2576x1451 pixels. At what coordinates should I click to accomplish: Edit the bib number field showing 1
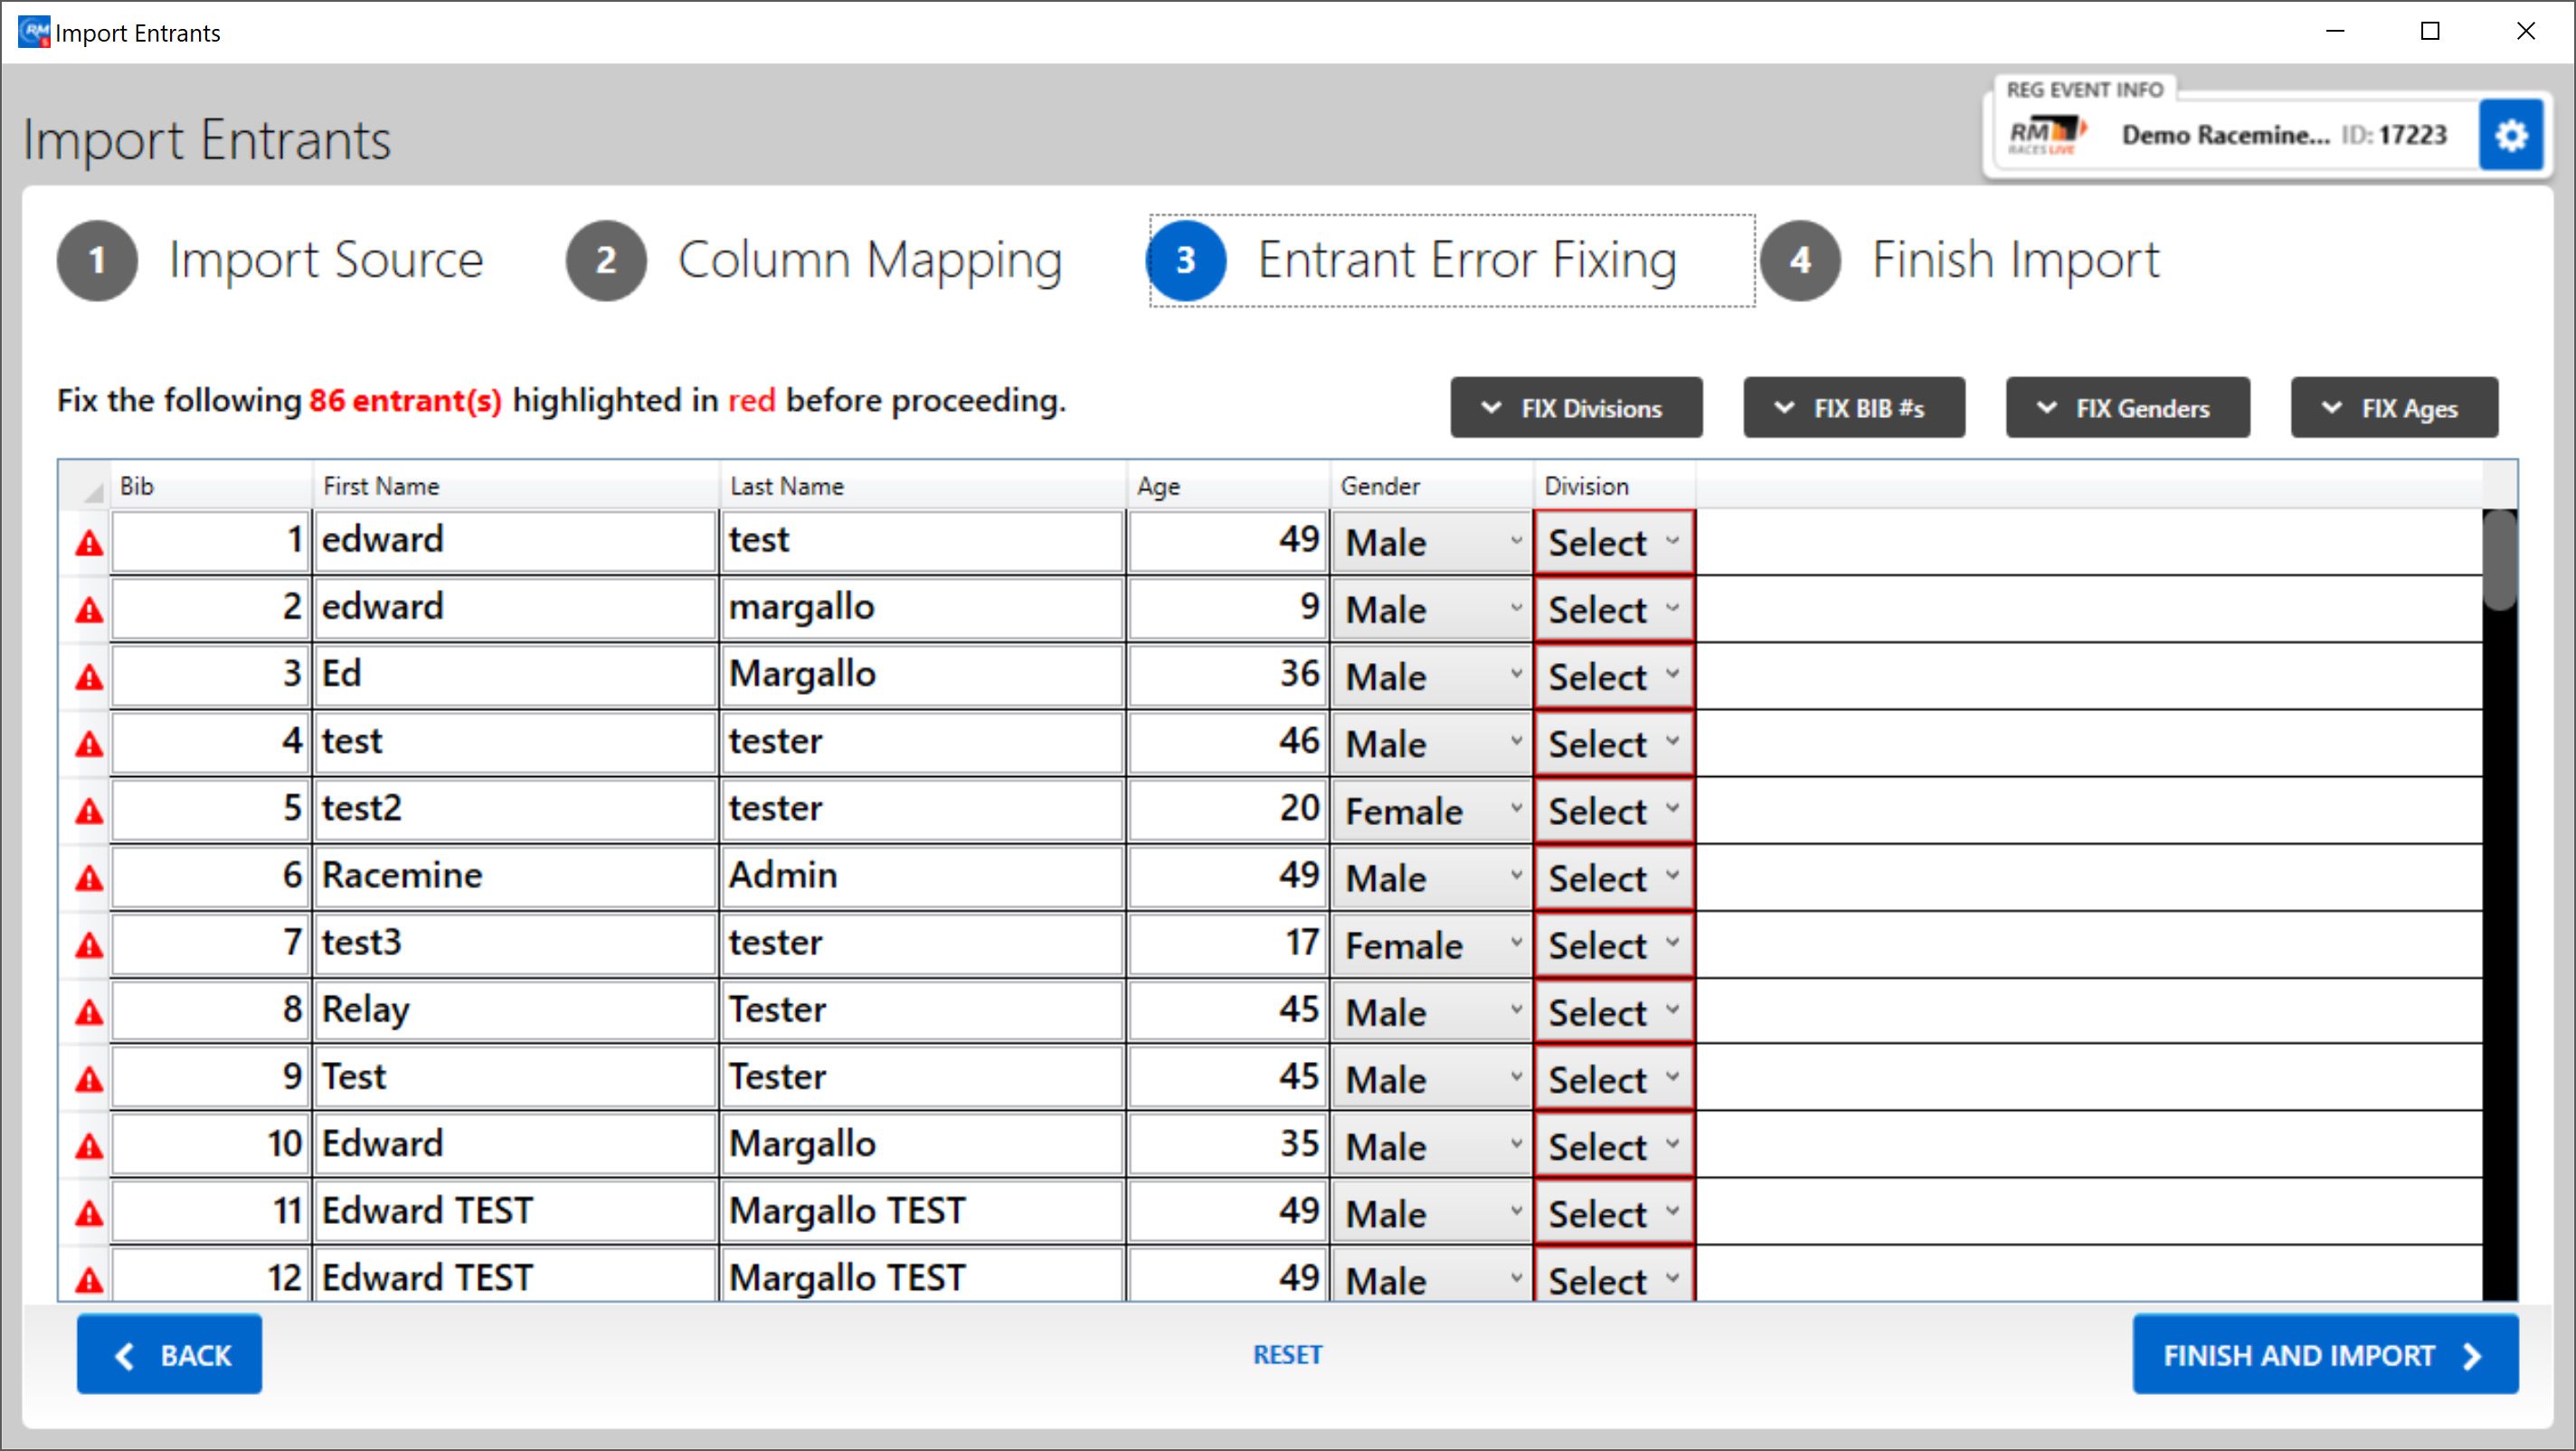(210, 541)
